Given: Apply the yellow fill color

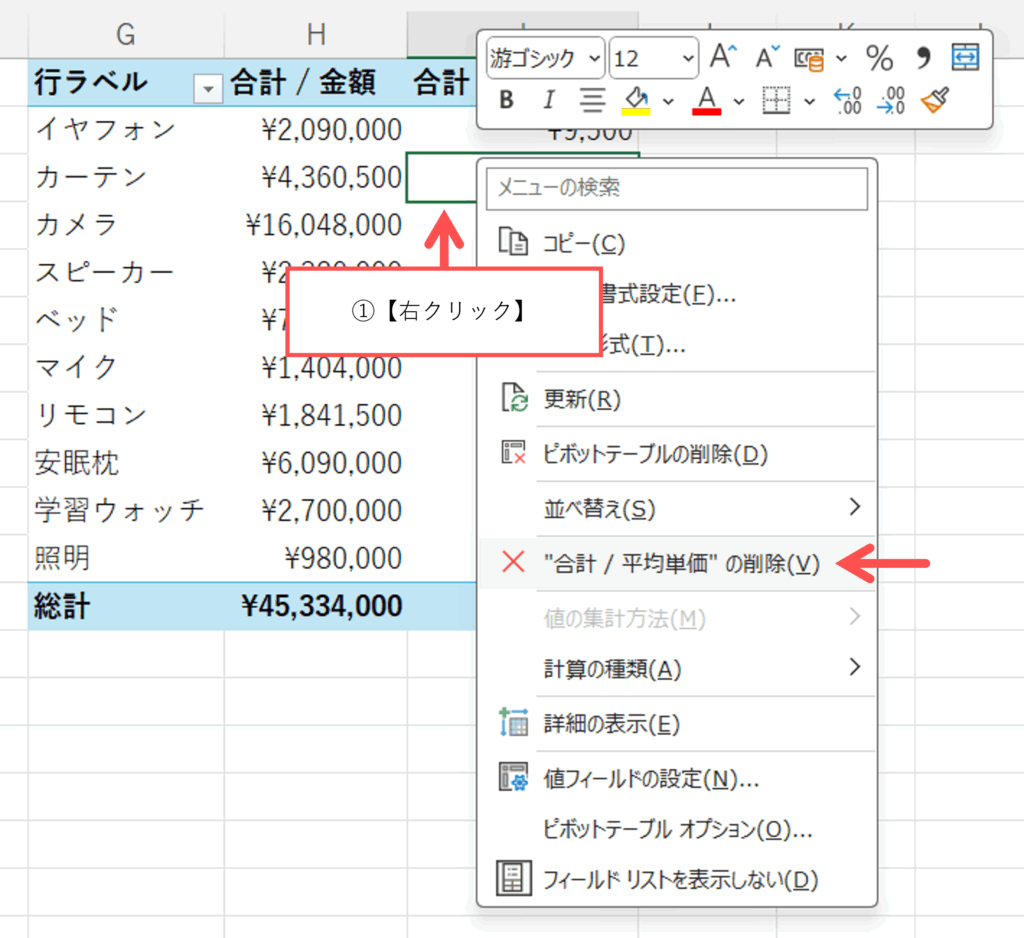Looking at the screenshot, I should pyautogui.click(x=636, y=100).
